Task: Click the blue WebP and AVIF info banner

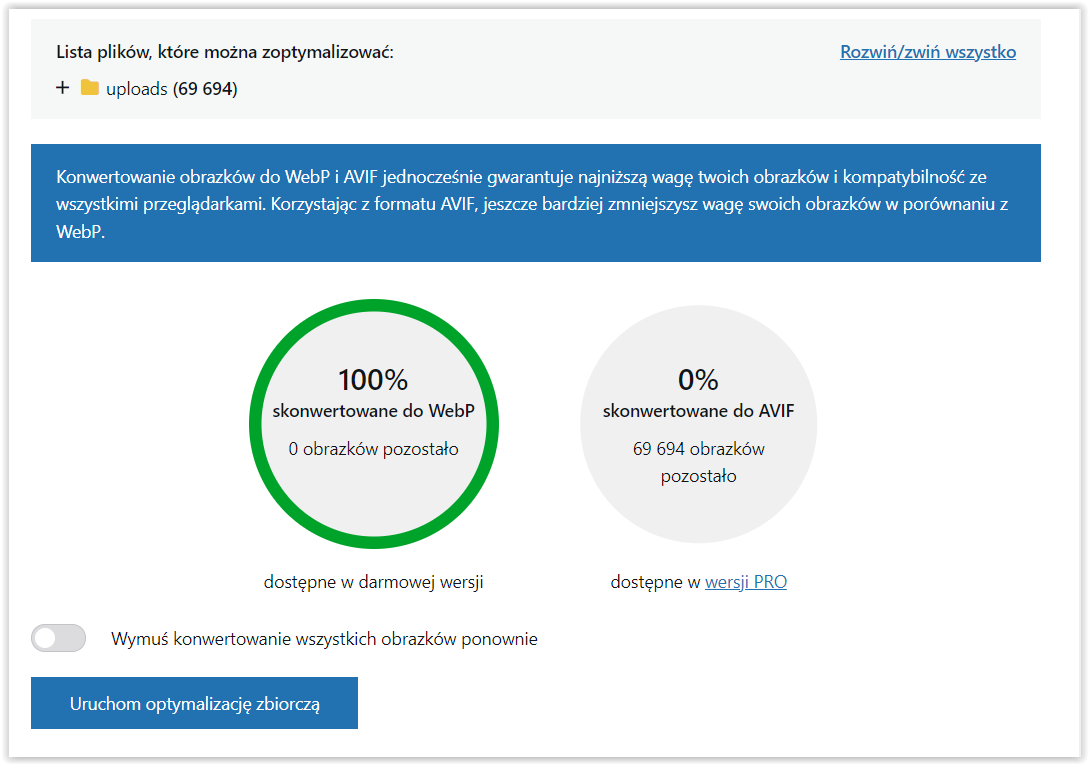Action: [x=535, y=203]
